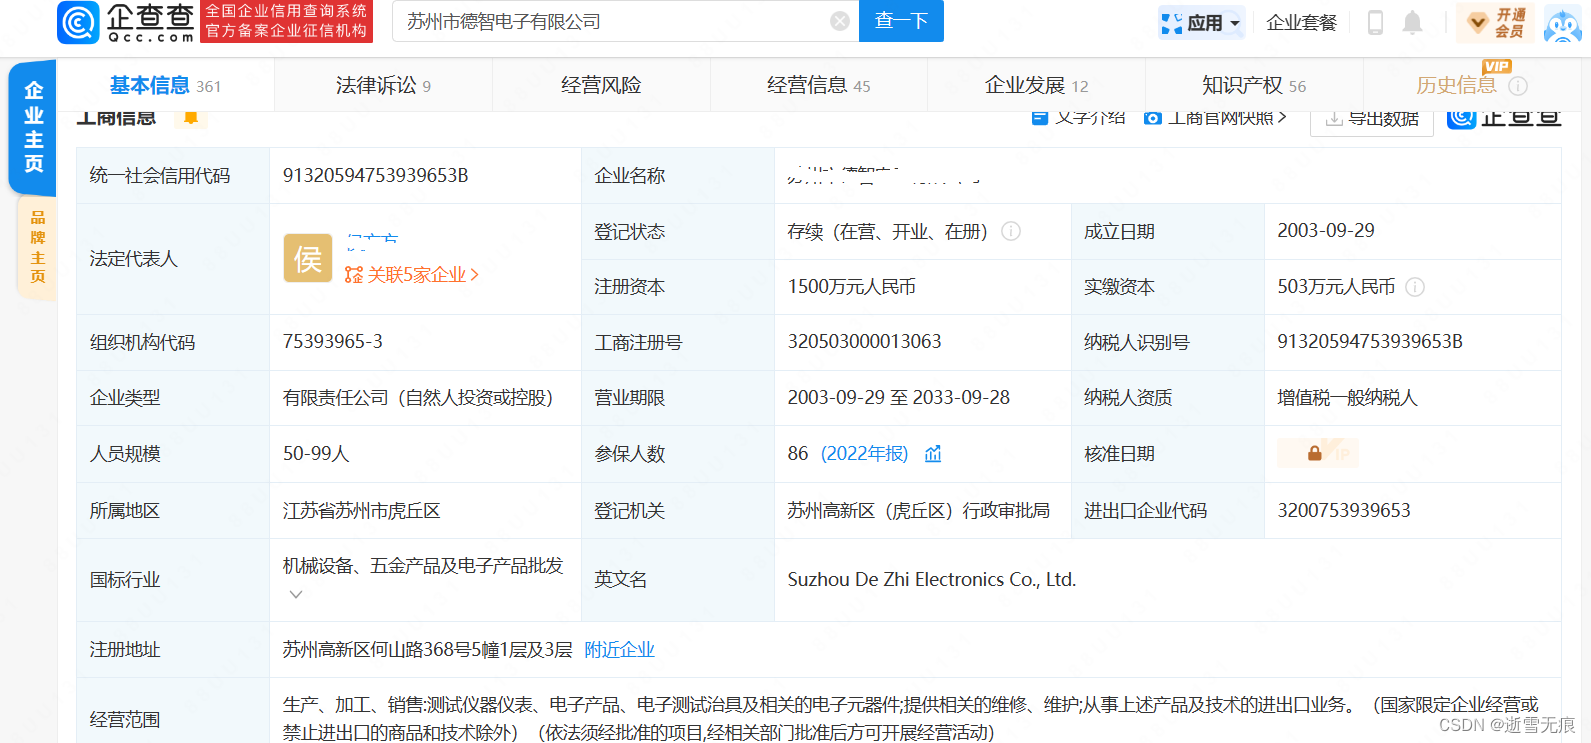Switch to 经营风险 tab
Screen dimensions: 1591x743
[601, 86]
